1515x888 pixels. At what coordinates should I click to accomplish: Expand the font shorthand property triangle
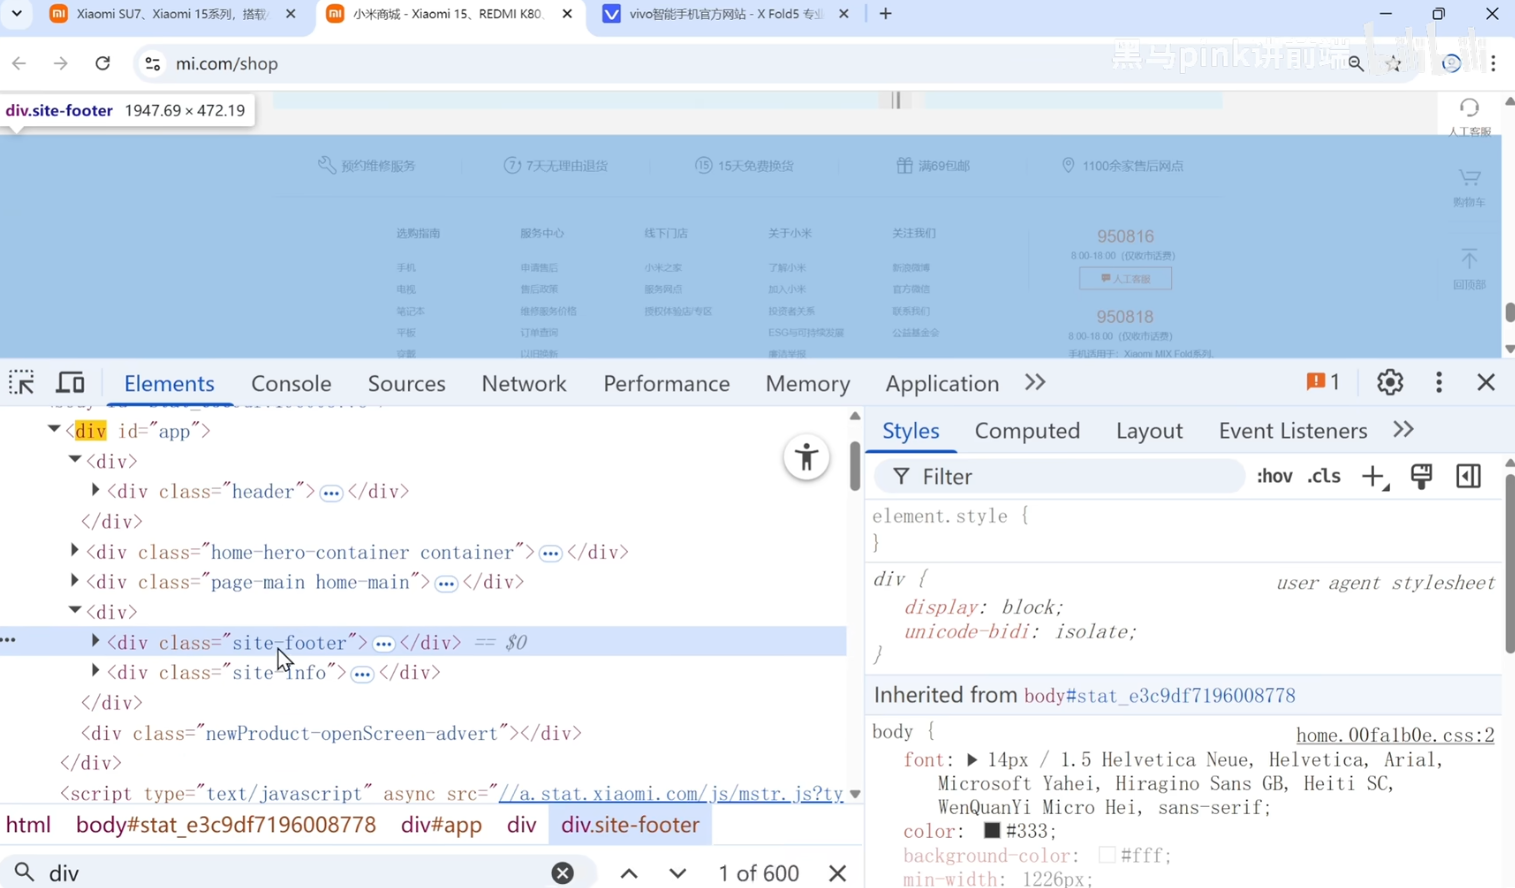(971, 760)
